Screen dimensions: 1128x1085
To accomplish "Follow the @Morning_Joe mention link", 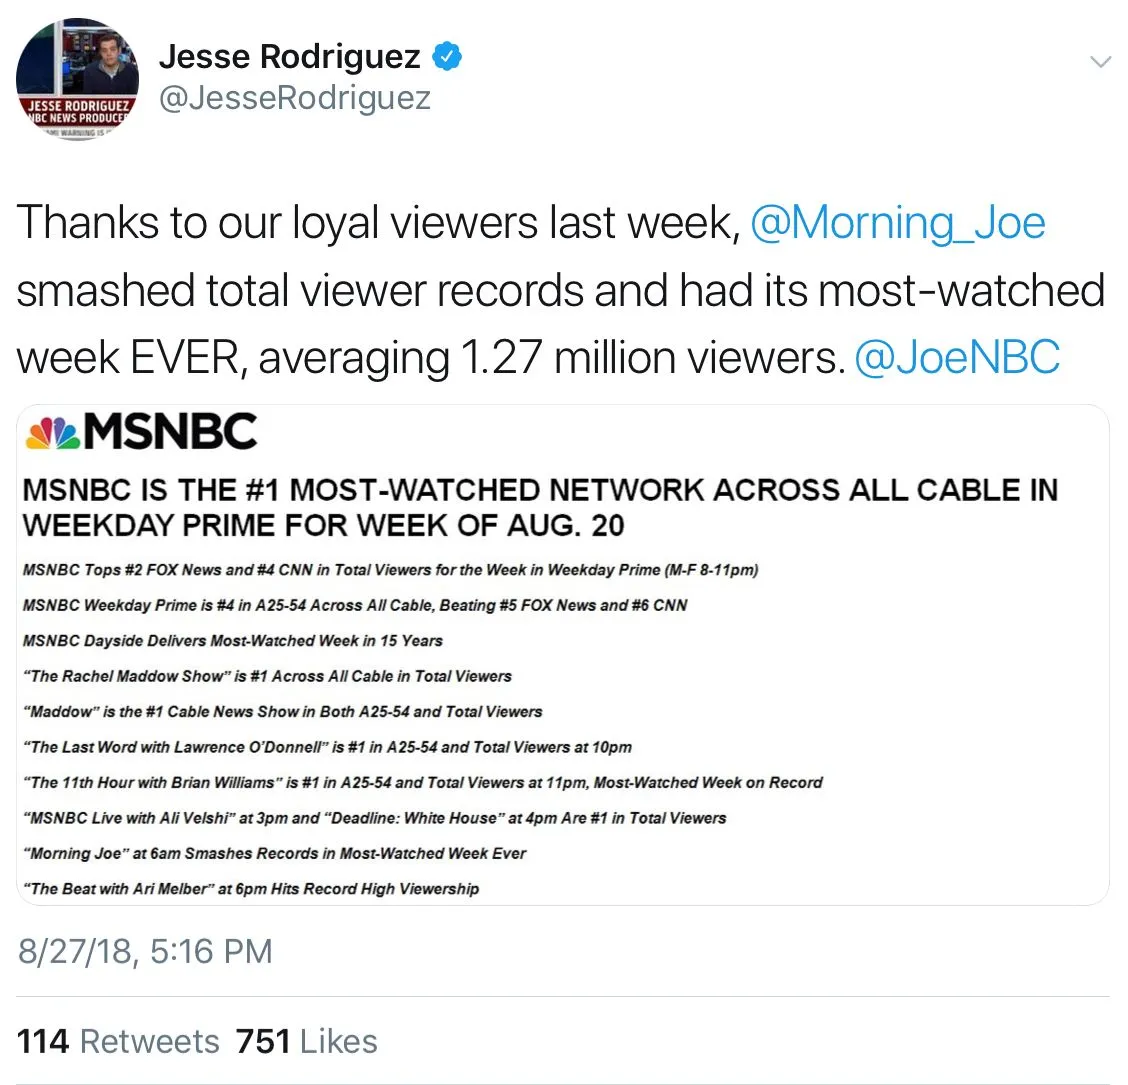I will 897,222.
